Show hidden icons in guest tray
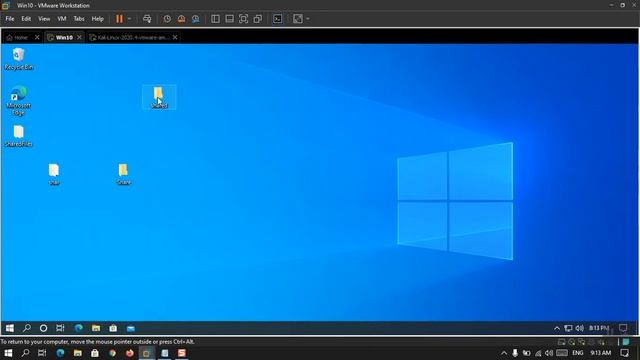This screenshot has height=360, width=640. (557, 328)
